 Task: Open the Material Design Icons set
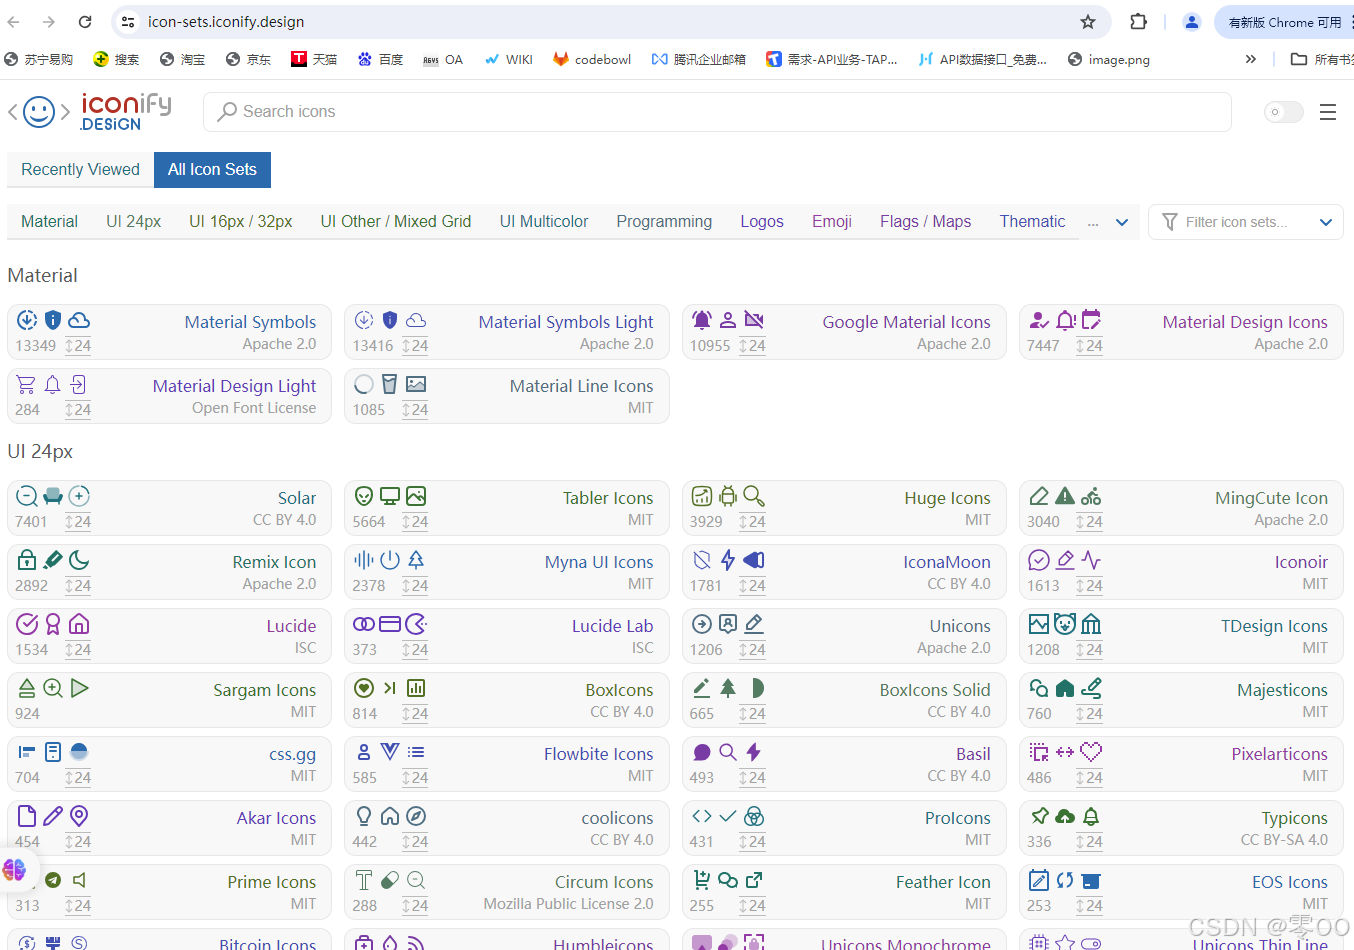pos(1181,332)
